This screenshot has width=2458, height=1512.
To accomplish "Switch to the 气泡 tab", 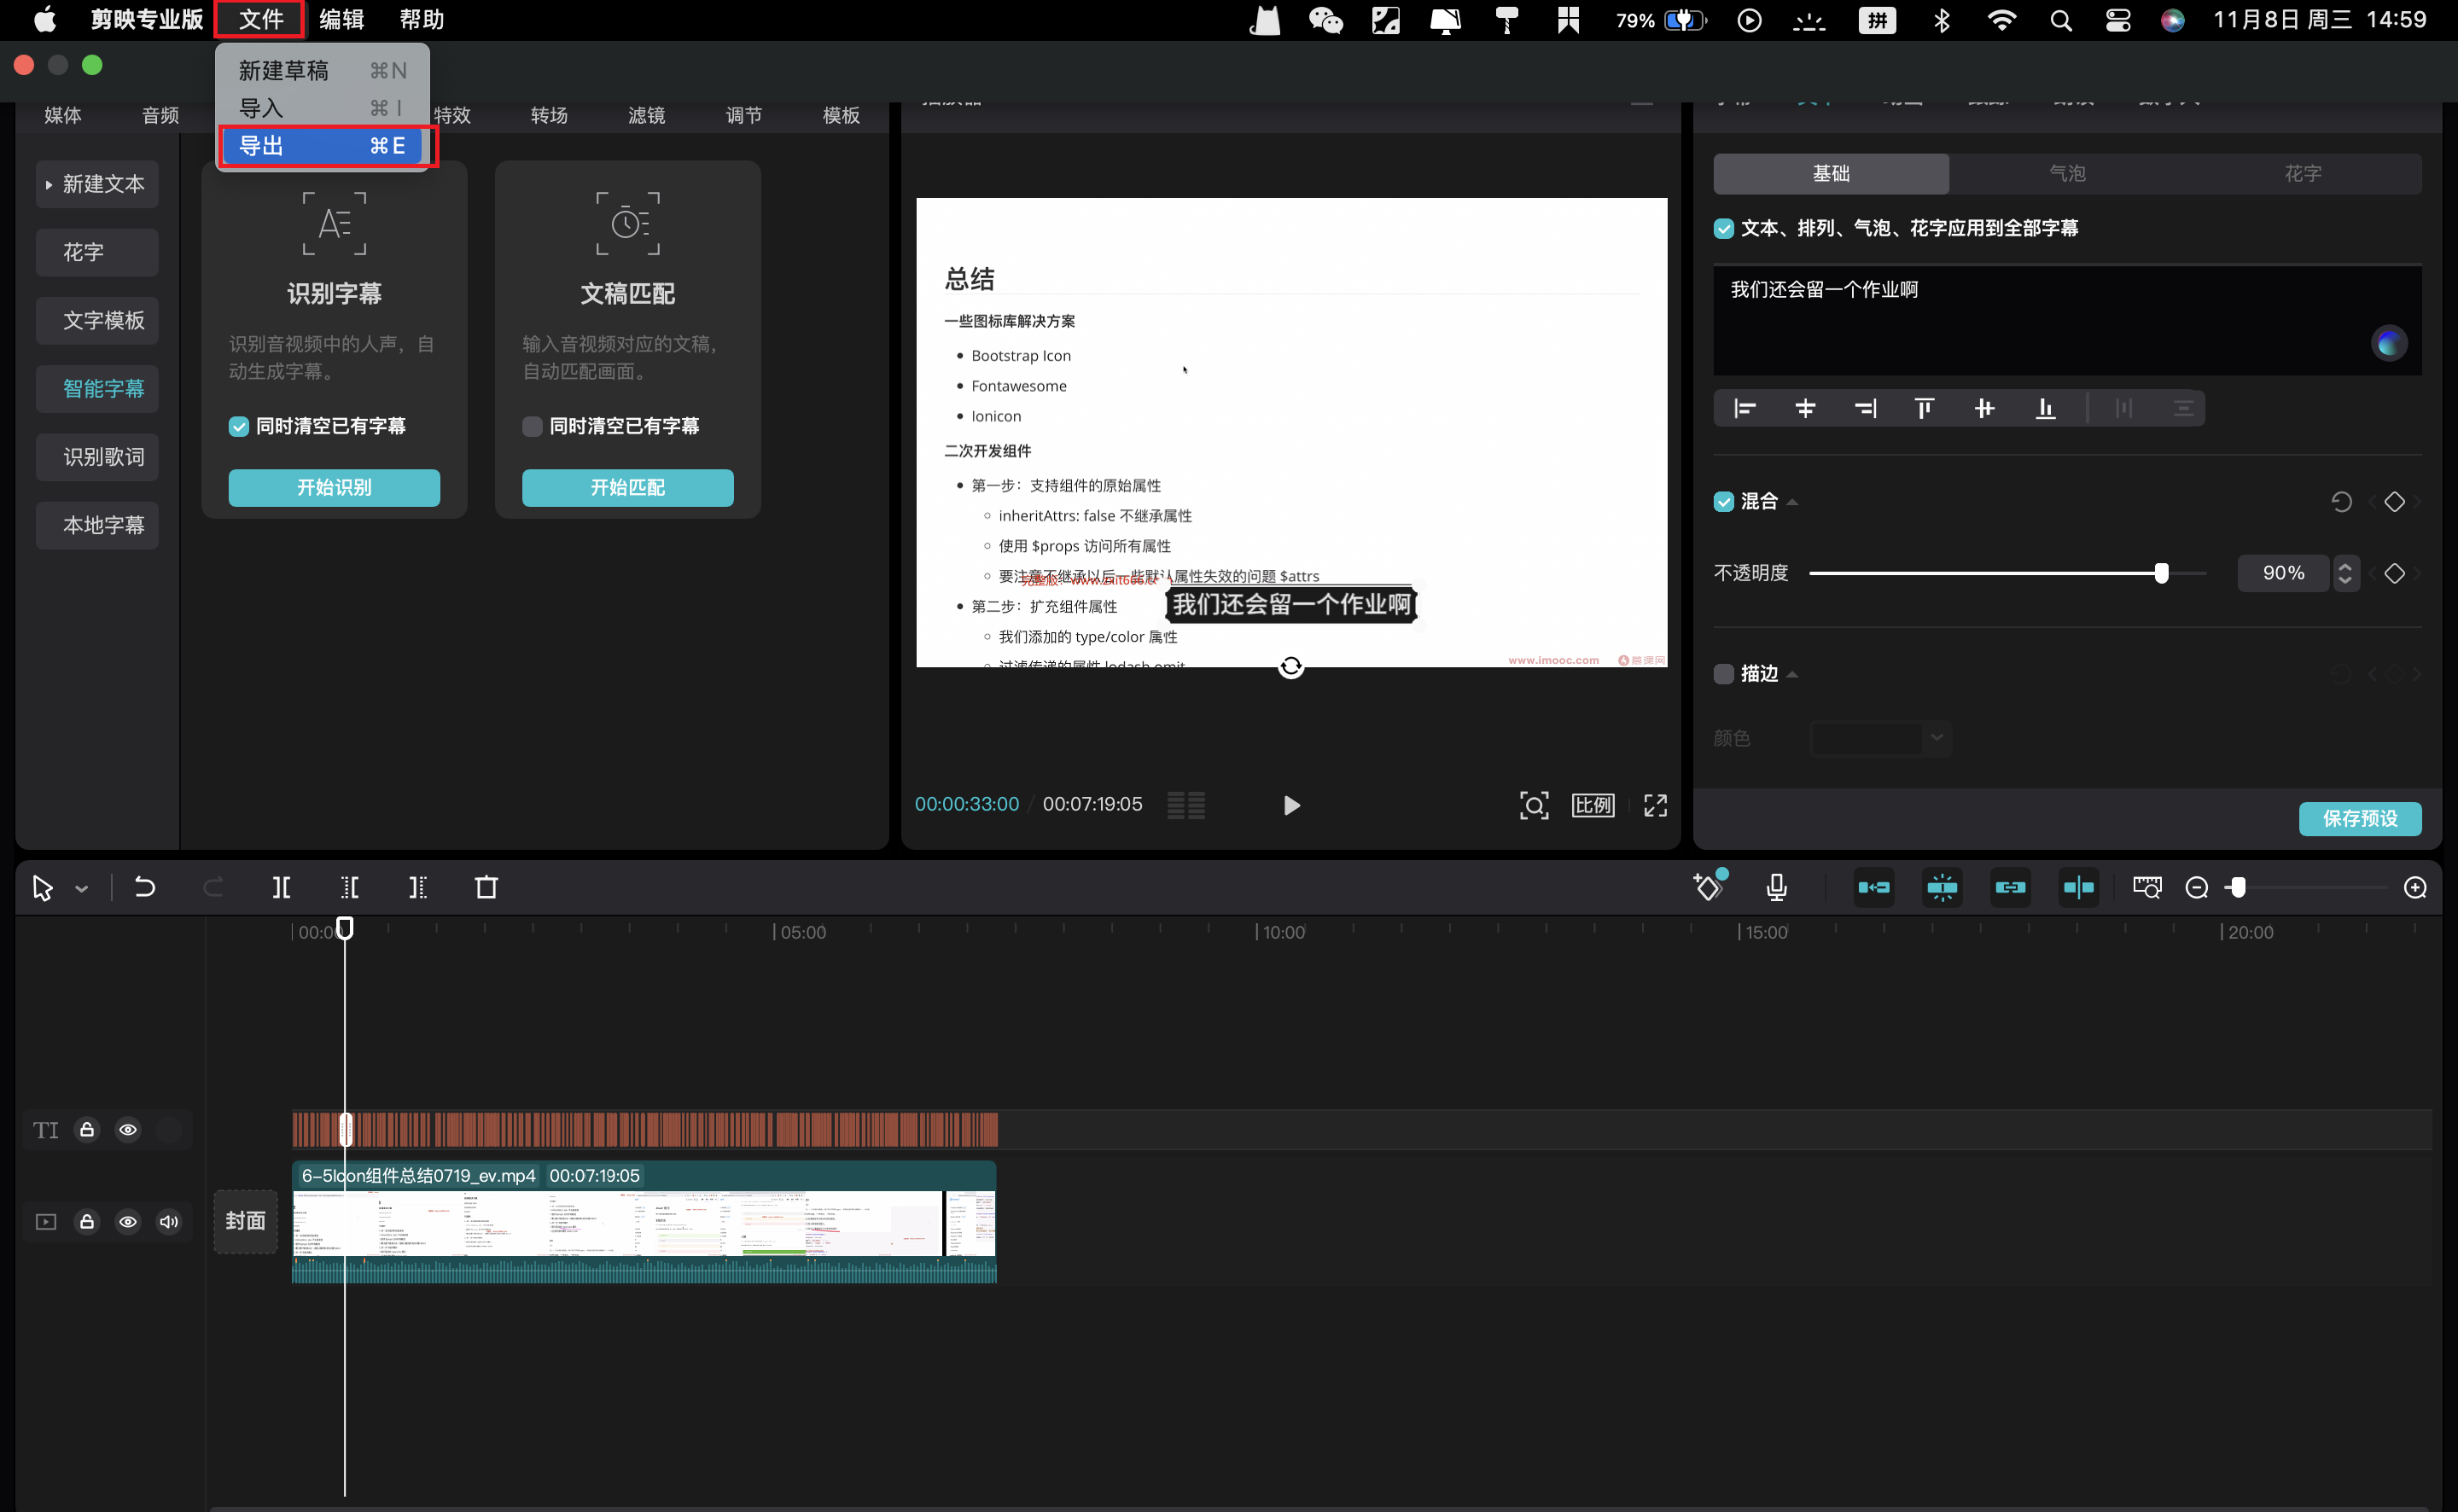I will click(x=2067, y=173).
